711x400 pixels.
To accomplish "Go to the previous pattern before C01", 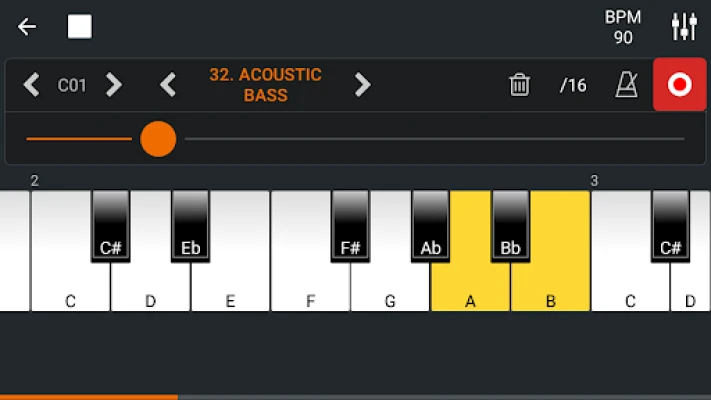I will tap(32, 85).
